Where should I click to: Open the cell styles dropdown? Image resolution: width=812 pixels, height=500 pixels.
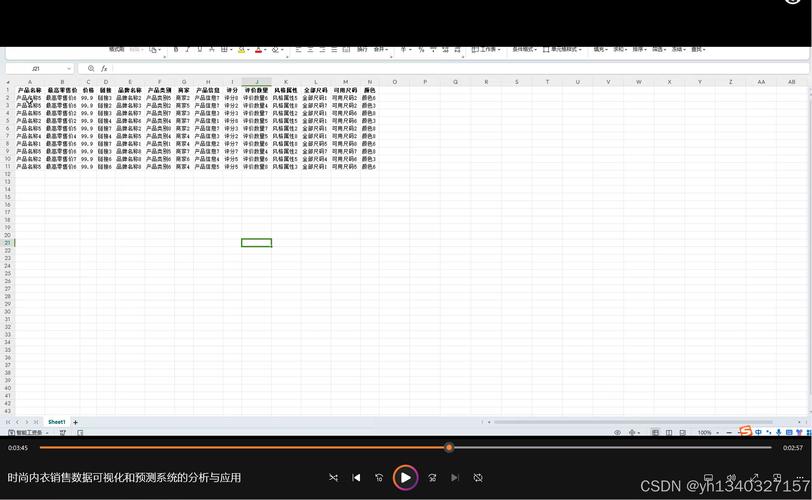click(562, 50)
